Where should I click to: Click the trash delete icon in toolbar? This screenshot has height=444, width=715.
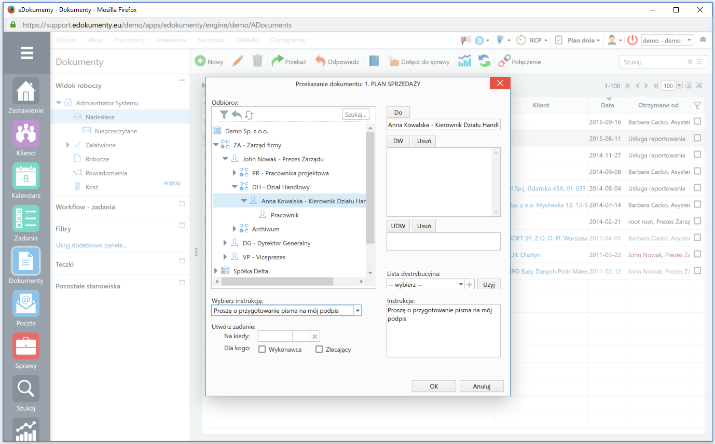click(x=257, y=61)
